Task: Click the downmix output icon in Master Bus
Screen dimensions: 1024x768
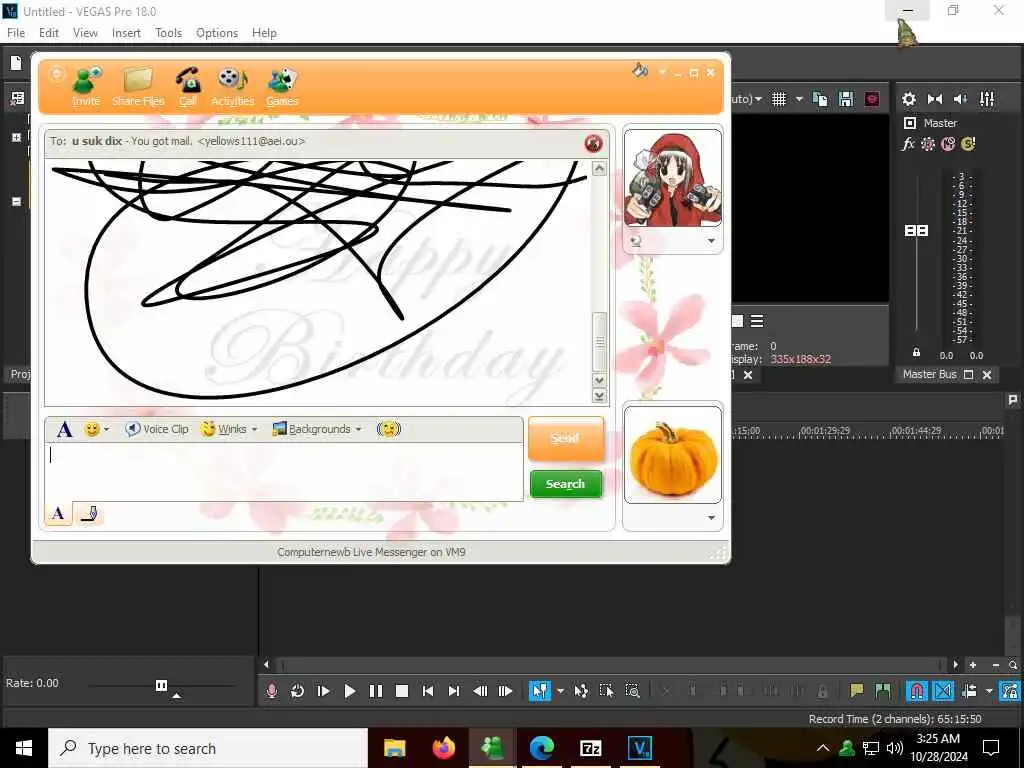Action: pos(935,99)
